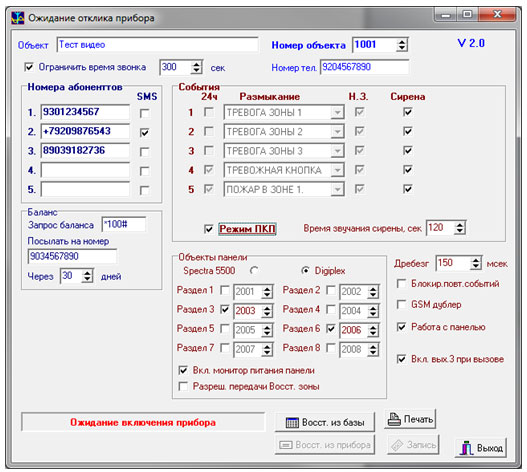Screen dimensions: 527x472
Task: Click the Печать printer button
Action: coord(410,419)
